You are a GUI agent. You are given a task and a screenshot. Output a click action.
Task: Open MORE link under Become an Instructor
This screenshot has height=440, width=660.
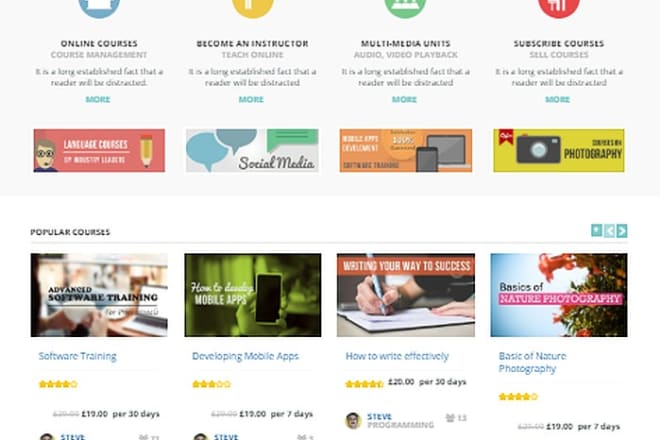(x=251, y=99)
